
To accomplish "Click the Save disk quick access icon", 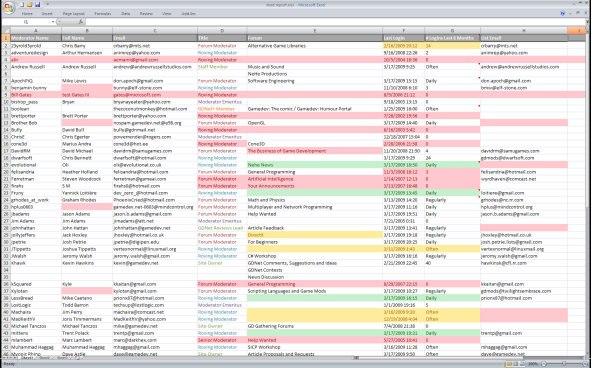I will point(37,5).
